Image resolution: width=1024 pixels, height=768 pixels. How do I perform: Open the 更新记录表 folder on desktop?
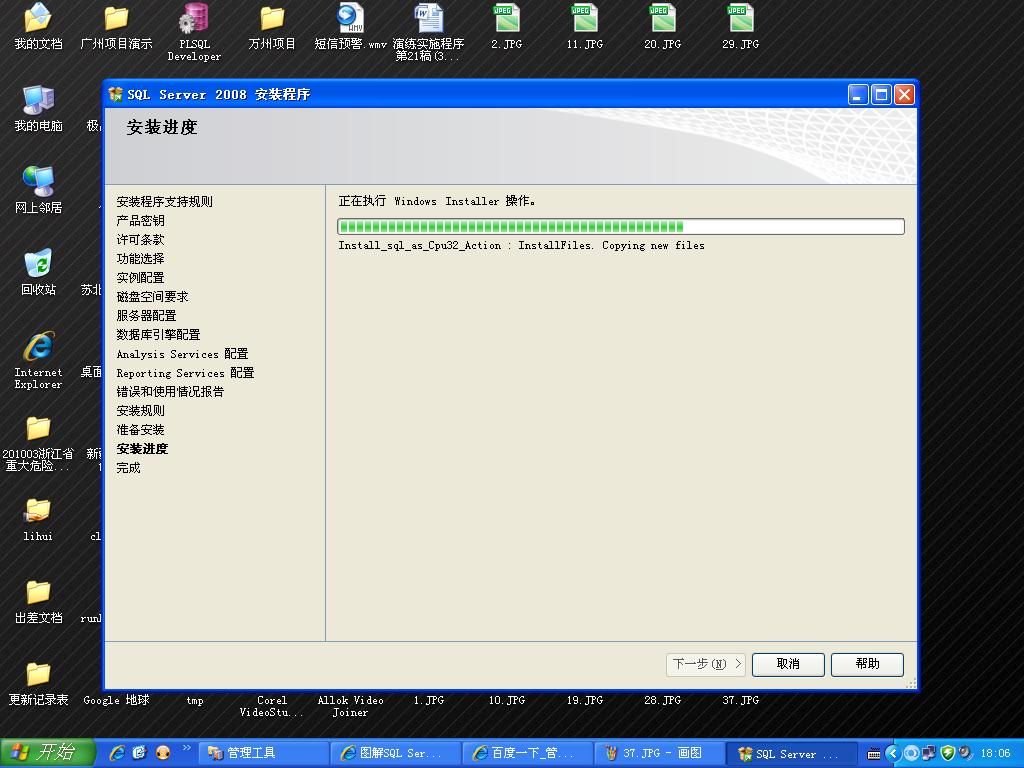tap(38, 676)
